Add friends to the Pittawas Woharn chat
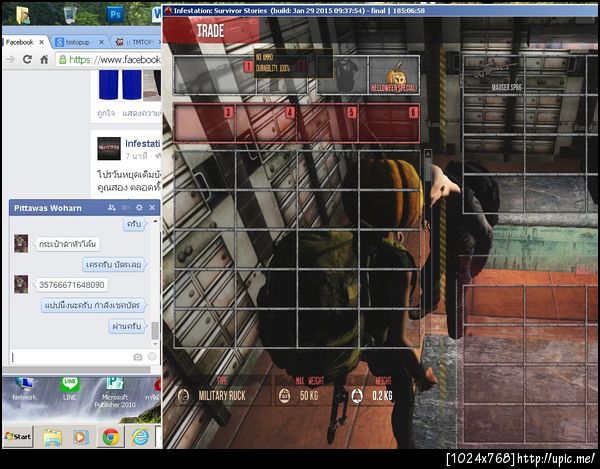Viewport: 600px width, 469px height. point(112,207)
